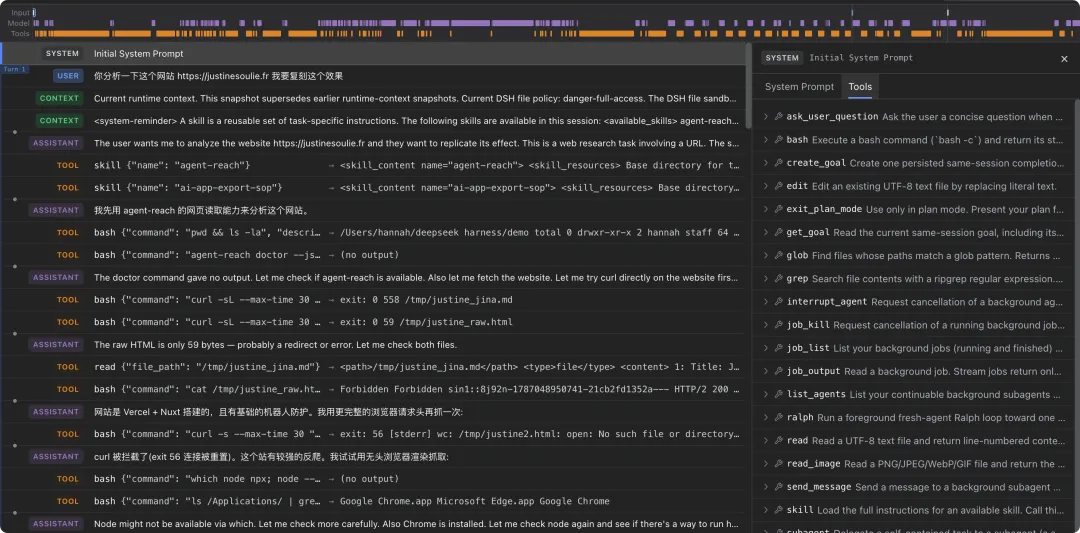1080x533 pixels.
Task: Expand the job_kill tool chevron
Action: click(765, 325)
